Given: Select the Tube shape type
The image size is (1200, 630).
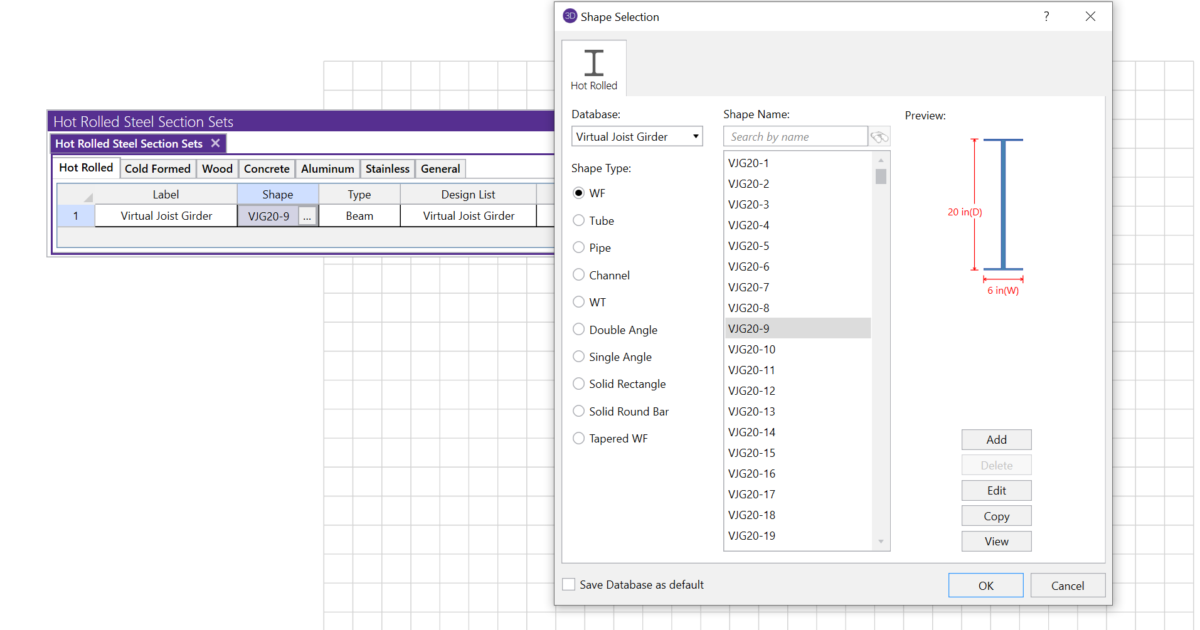Looking at the screenshot, I should [x=579, y=221].
